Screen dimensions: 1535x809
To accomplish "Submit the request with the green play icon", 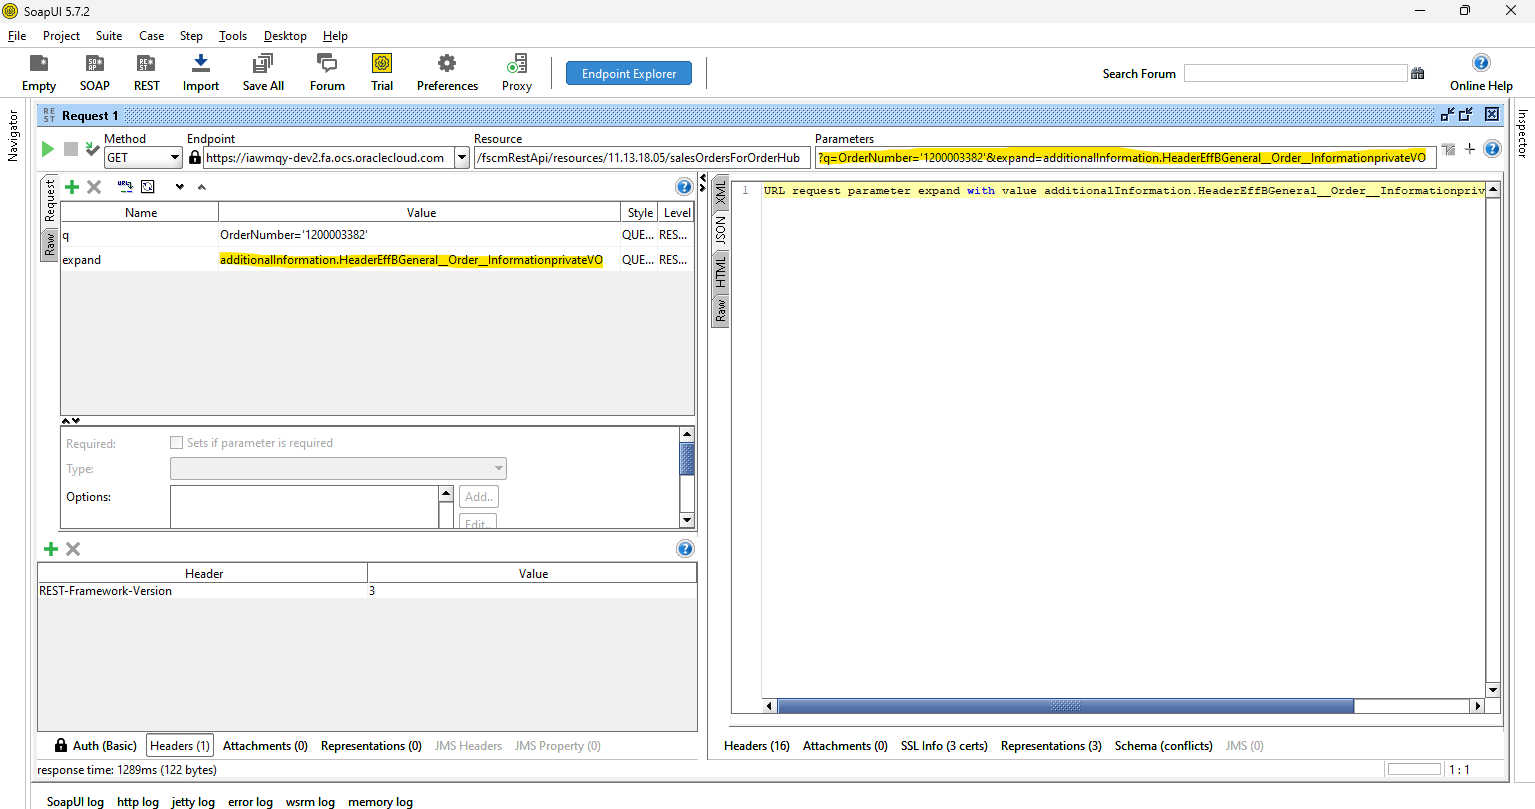I will click(x=47, y=149).
